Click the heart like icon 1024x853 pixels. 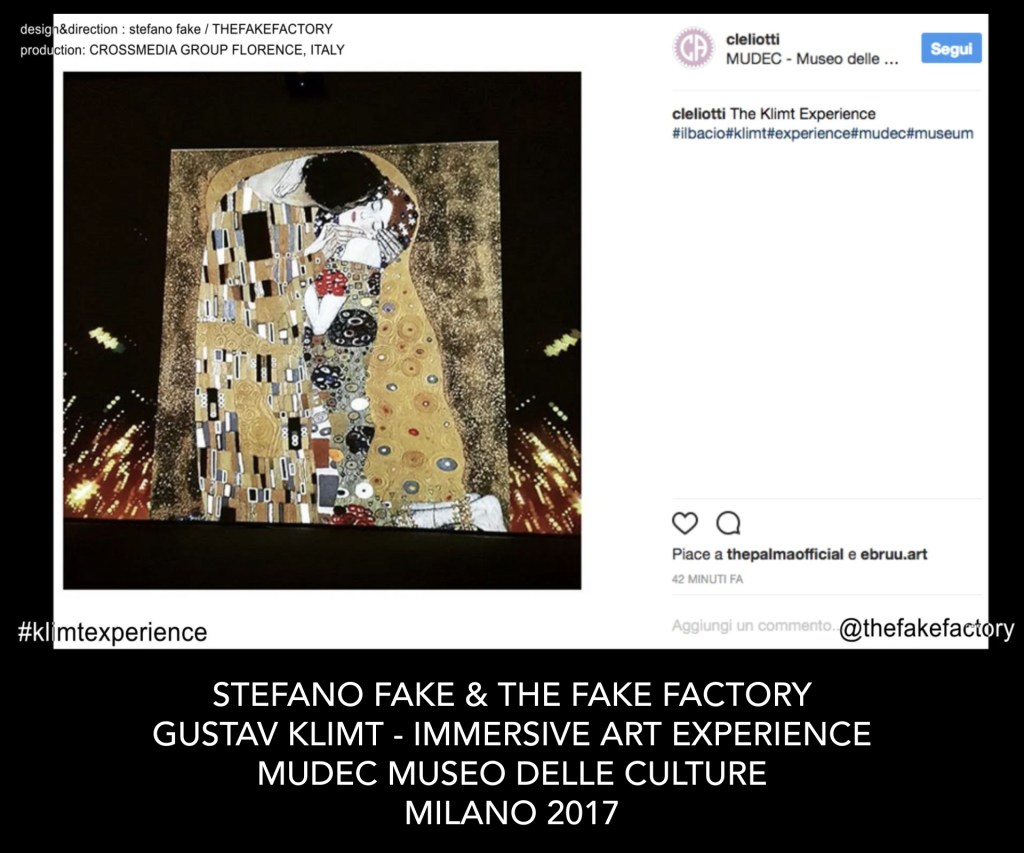coord(684,523)
